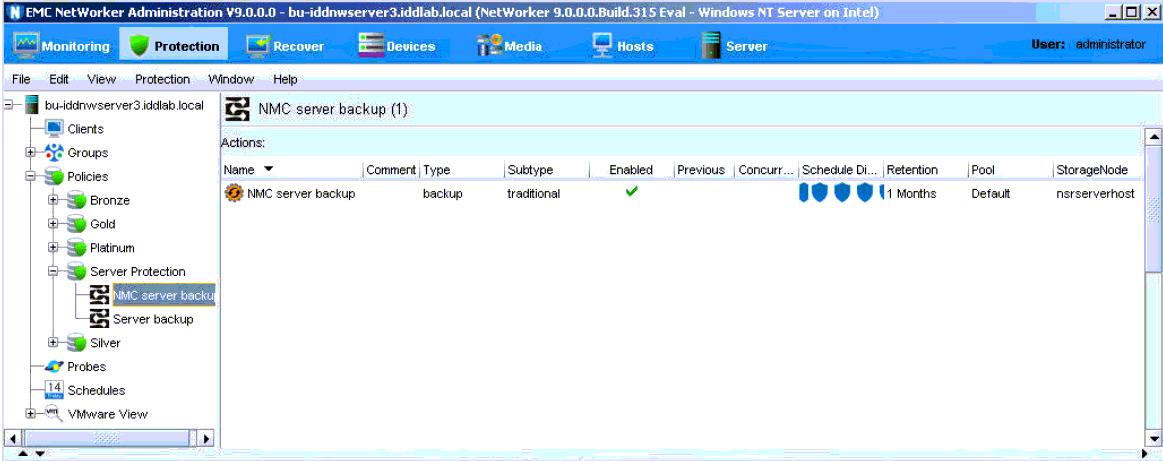Click the Silver policy icon
Screen dimensions: 1163x461
[x=76, y=342]
